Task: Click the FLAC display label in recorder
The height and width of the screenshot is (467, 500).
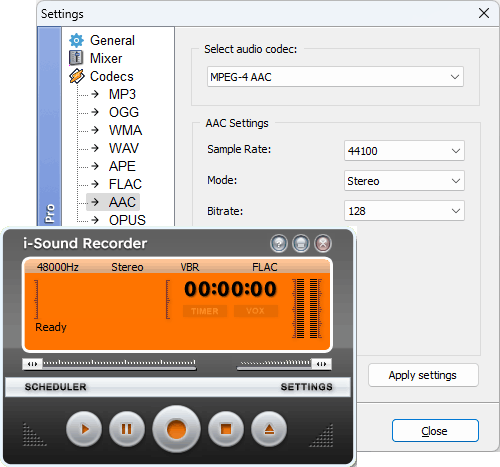Action: 265,267
